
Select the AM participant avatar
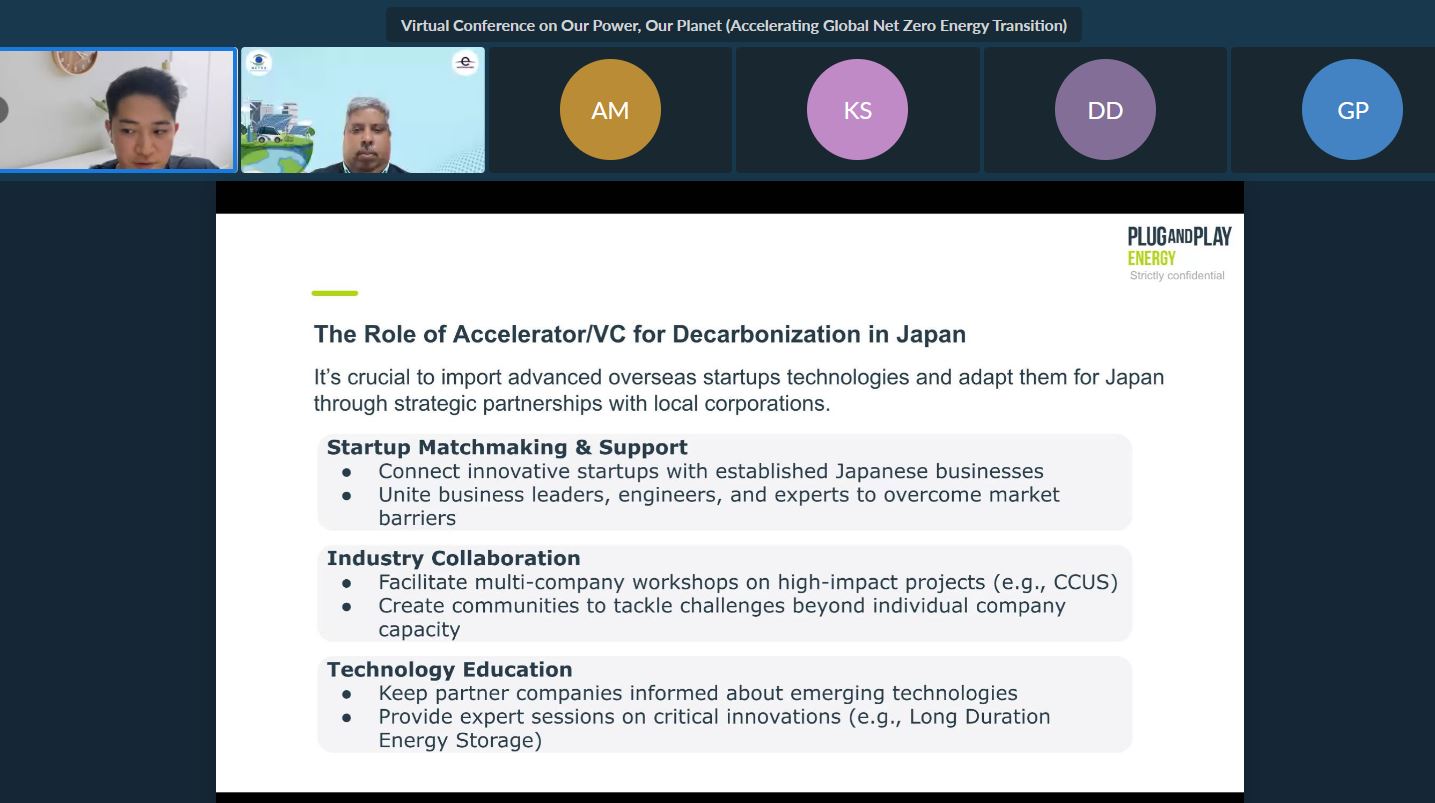pos(610,110)
